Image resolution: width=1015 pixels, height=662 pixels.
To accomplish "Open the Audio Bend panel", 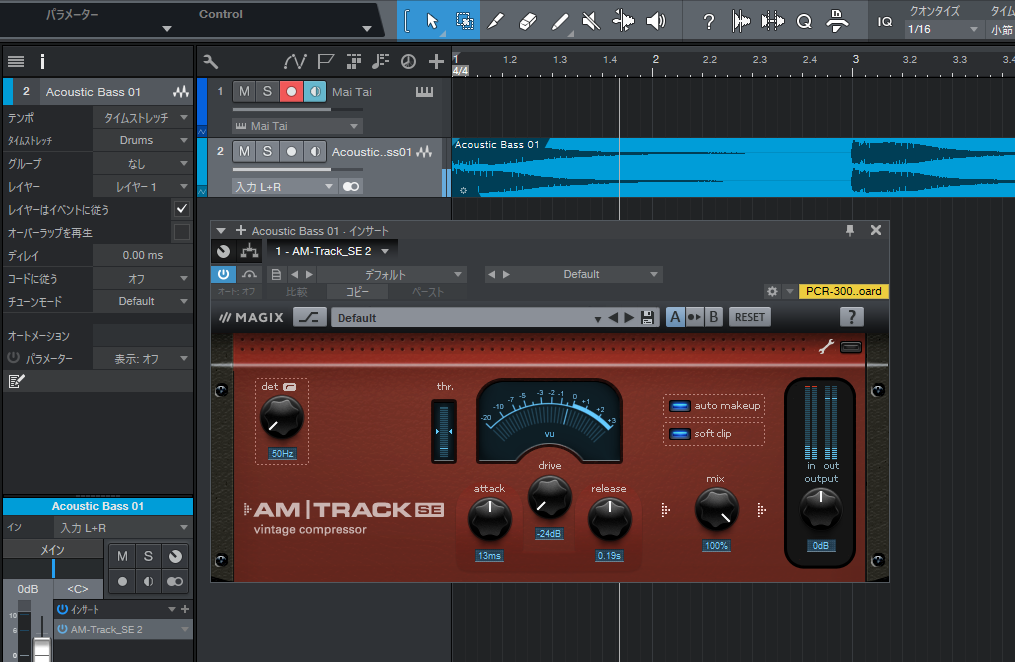I will coord(741,21).
